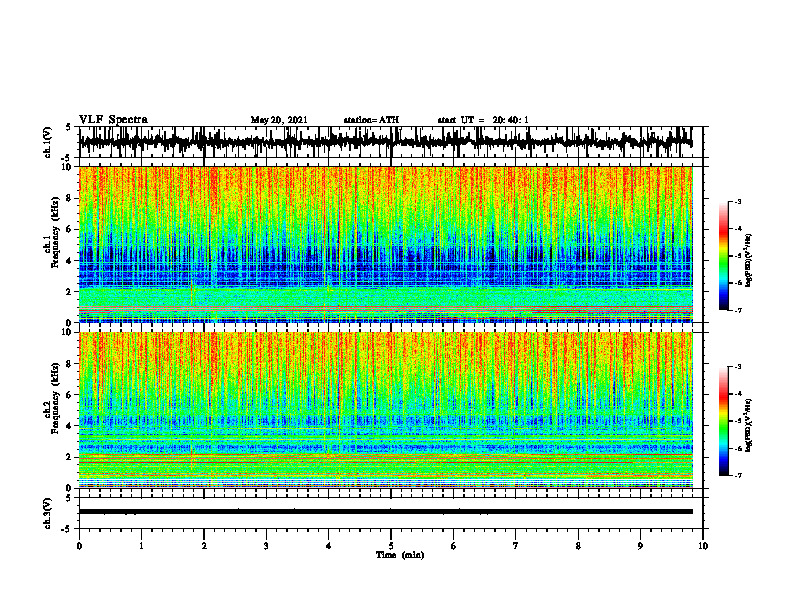Click the "-7" label on ch.1 color bar
The height and width of the screenshot is (612, 792).
point(738,310)
